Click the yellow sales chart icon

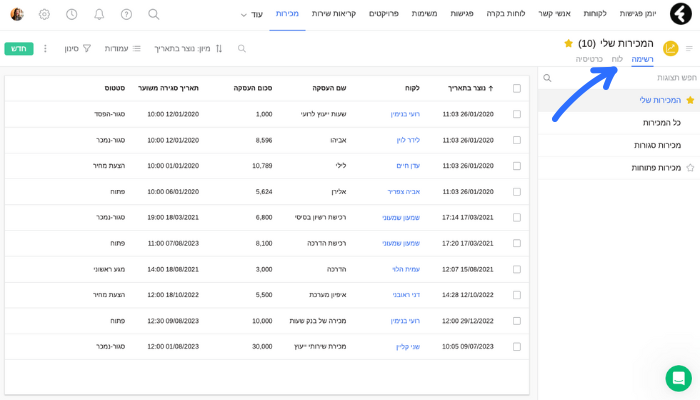pos(671,48)
